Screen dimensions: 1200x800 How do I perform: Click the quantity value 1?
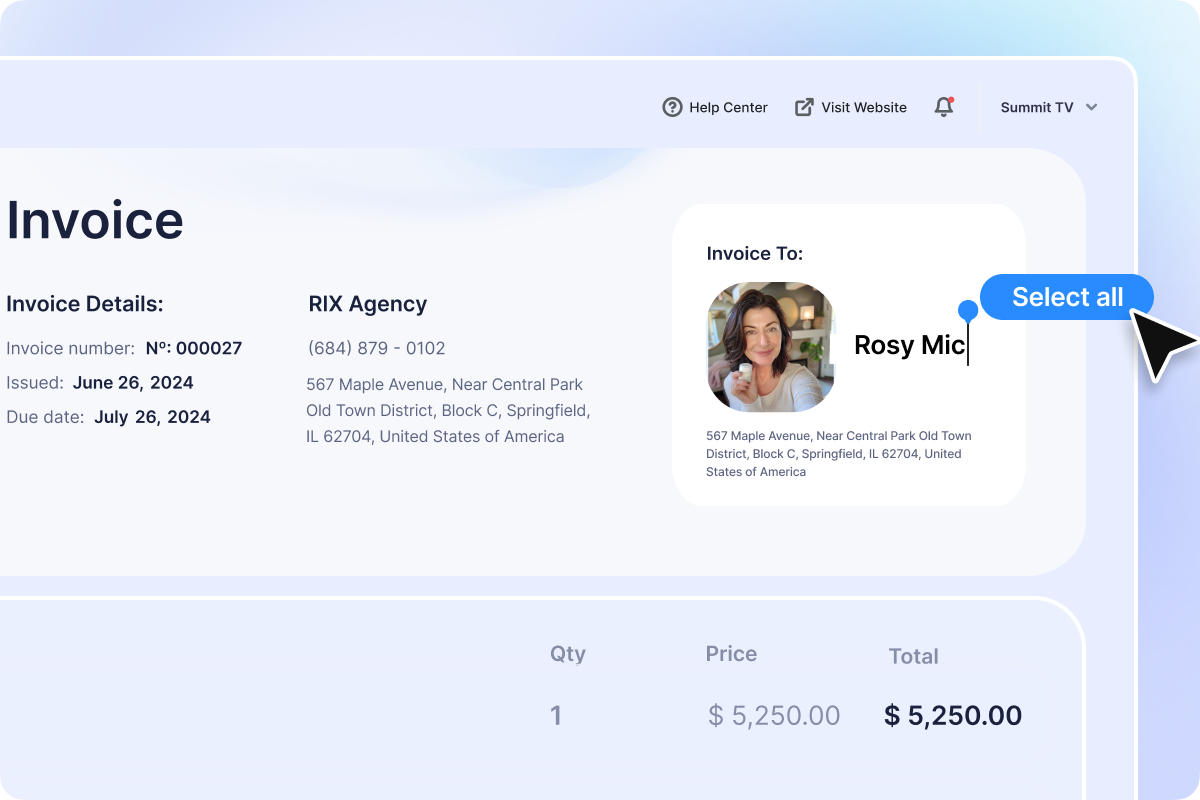click(556, 715)
